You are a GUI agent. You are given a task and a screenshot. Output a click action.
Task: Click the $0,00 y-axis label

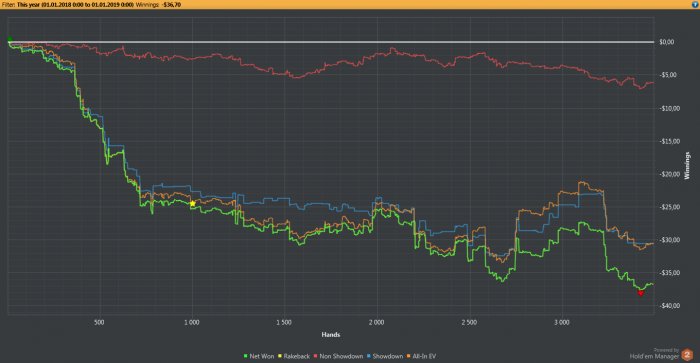click(667, 42)
